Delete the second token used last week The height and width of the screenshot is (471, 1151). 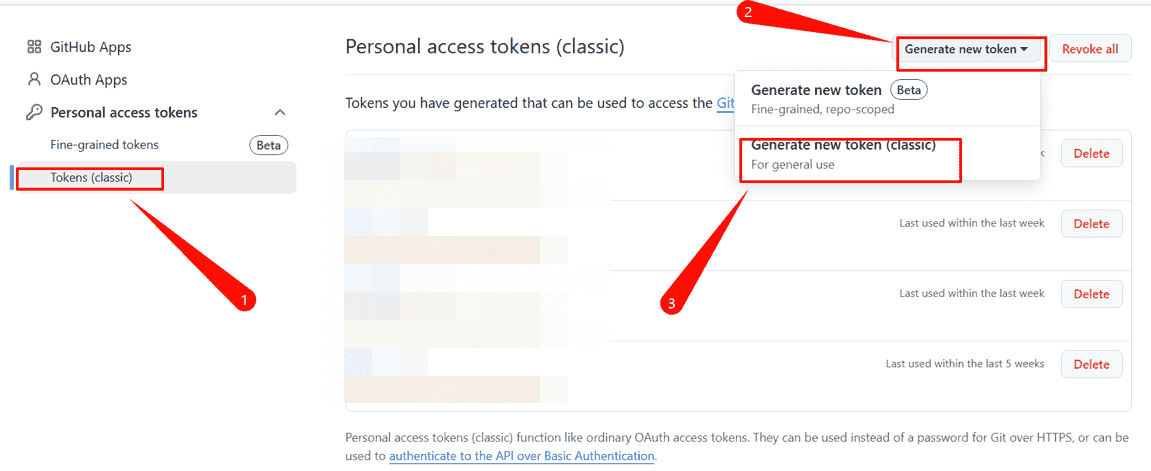1092,224
